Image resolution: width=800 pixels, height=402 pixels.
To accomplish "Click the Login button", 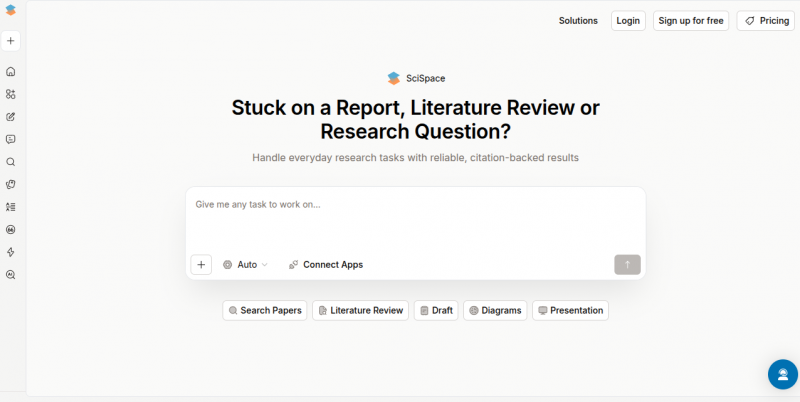I will click(x=628, y=21).
